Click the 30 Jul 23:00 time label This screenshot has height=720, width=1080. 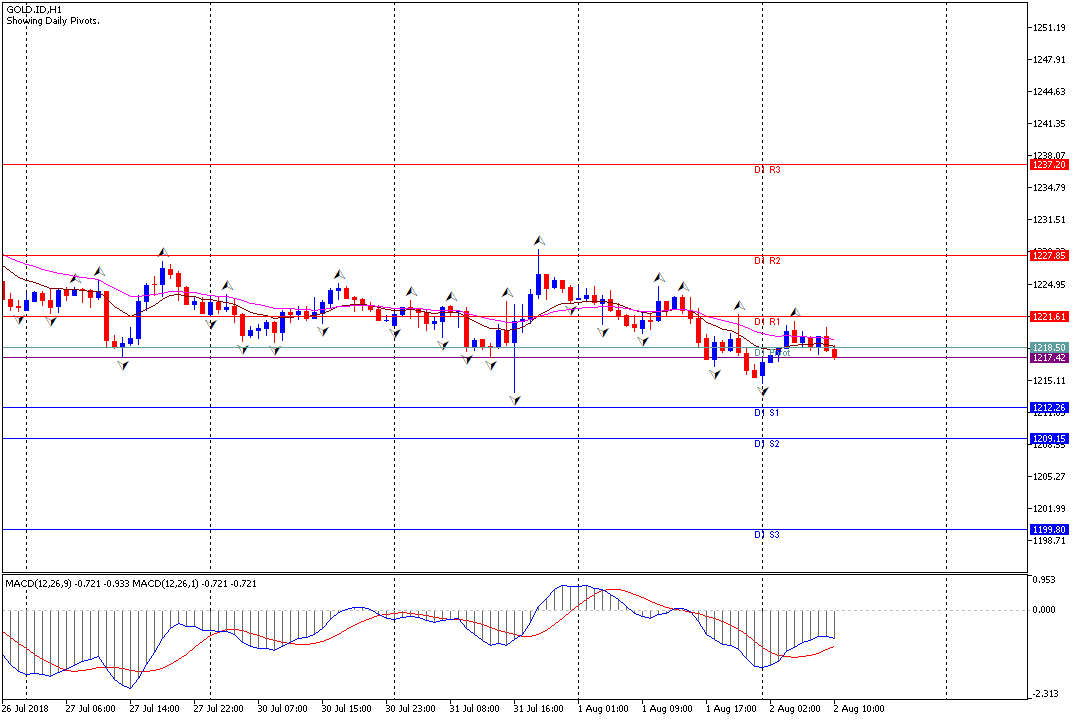(411, 709)
